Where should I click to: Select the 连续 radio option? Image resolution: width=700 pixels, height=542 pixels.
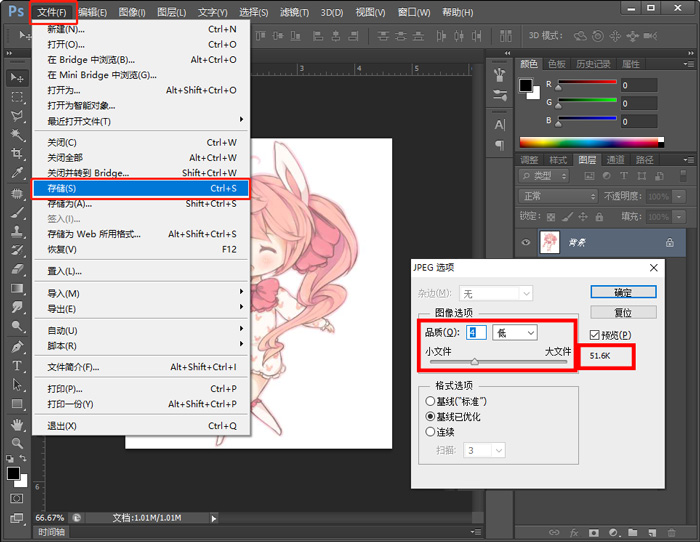430,432
